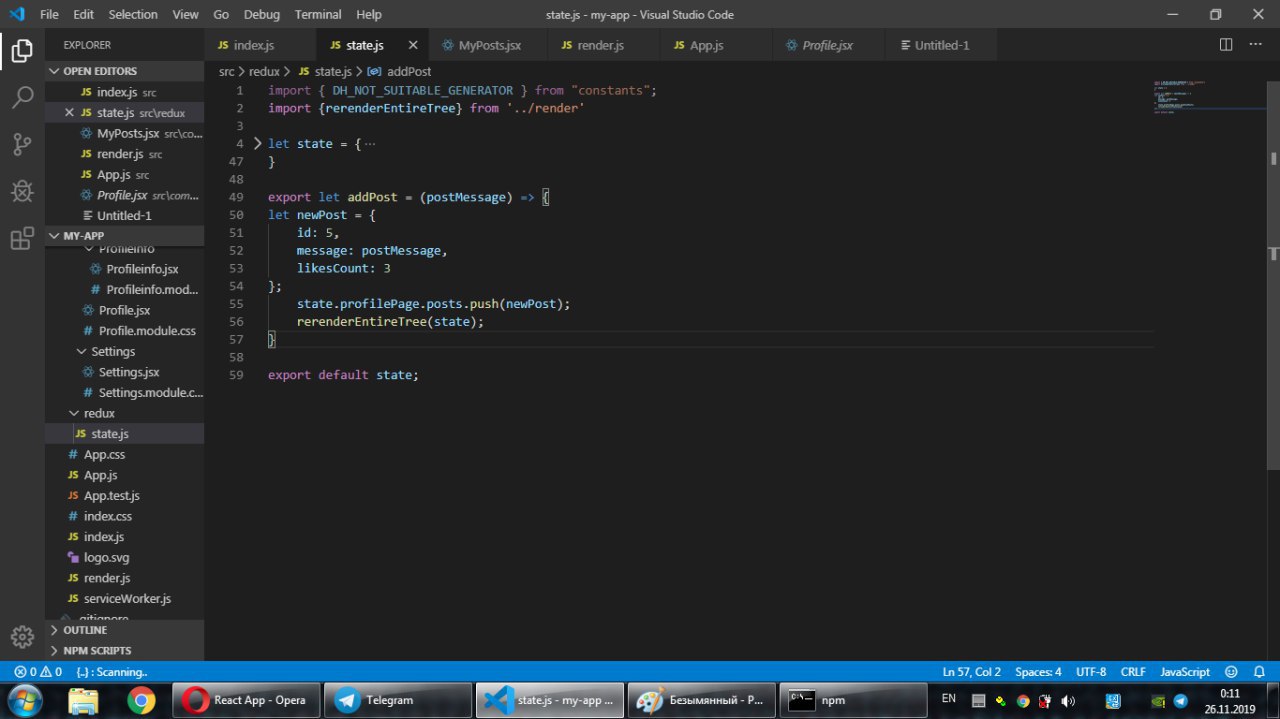Open the Terminal menu
The height and width of the screenshot is (719, 1280).
tap(318, 15)
